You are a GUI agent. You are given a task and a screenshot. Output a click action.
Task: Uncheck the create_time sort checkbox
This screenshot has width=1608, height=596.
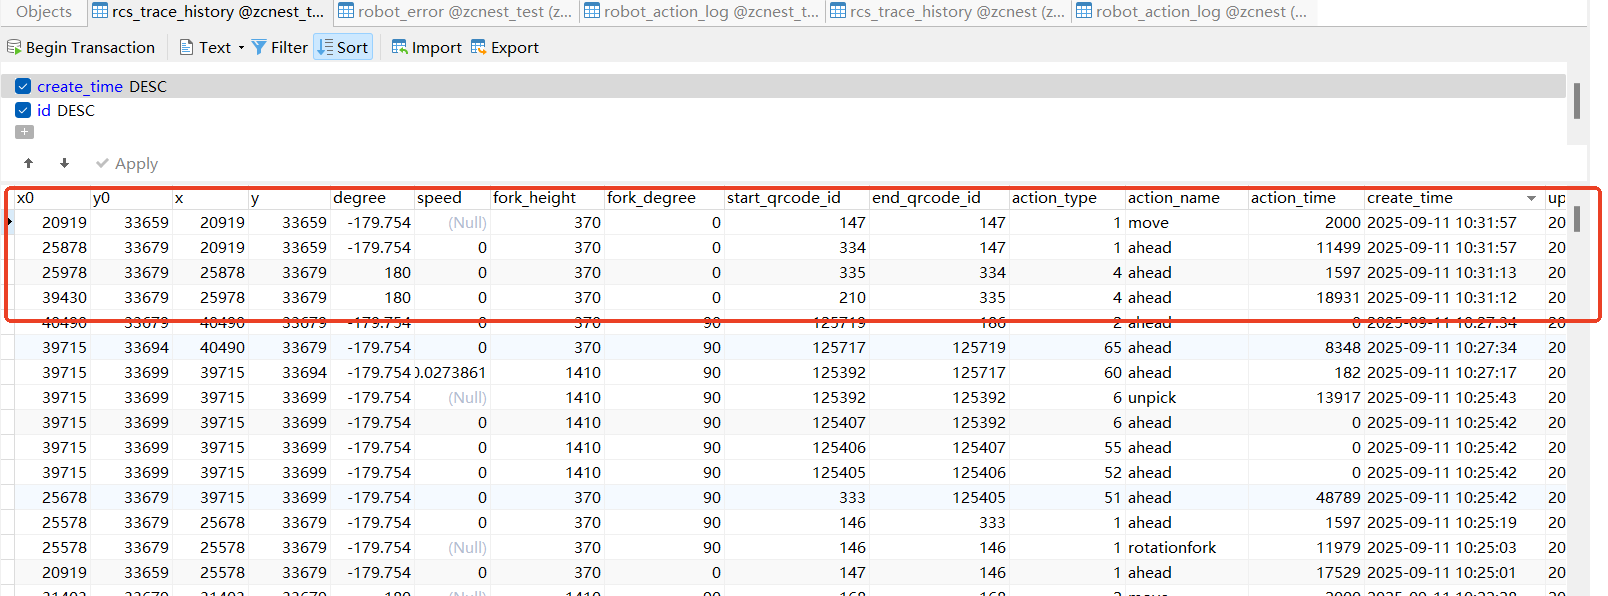(x=23, y=86)
